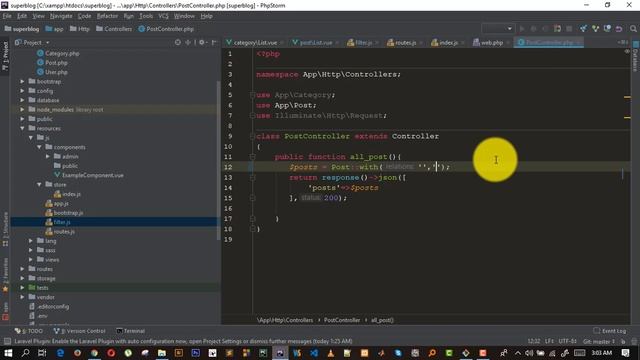This screenshot has width=640, height=360.
Task: Toggle fold on class PostController line
Action: [252, 136]
